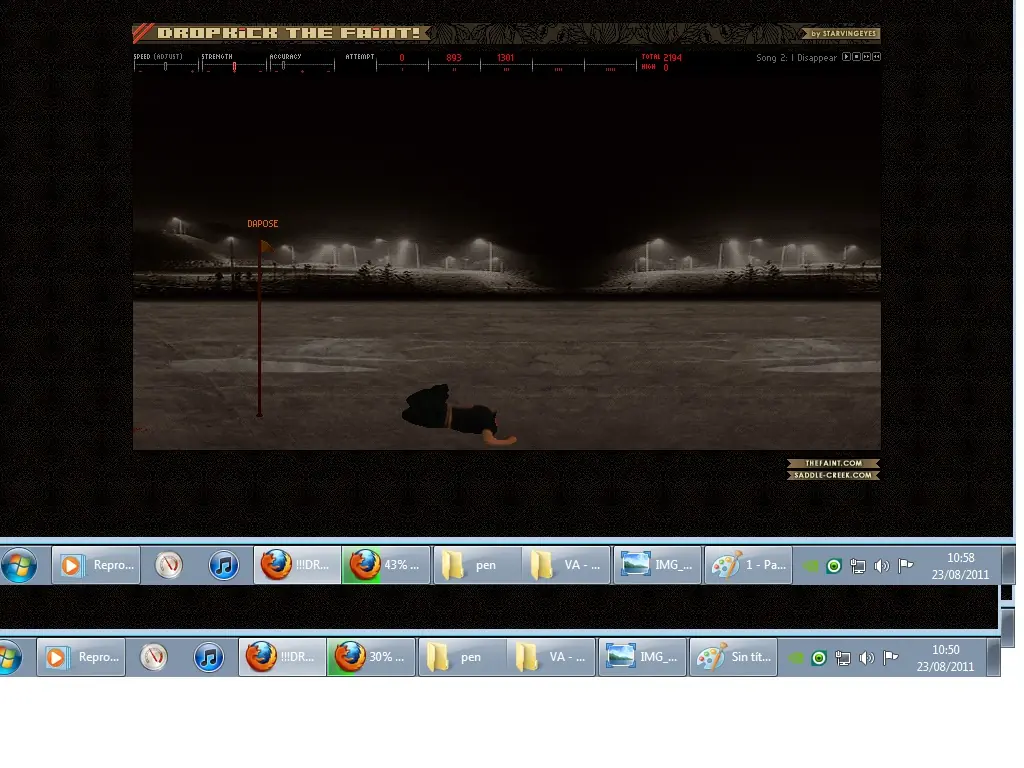Open 'Repro...' media player on the 10:50 taskbar
Screen dimensions: 1024x768
(x=80, y=657)
